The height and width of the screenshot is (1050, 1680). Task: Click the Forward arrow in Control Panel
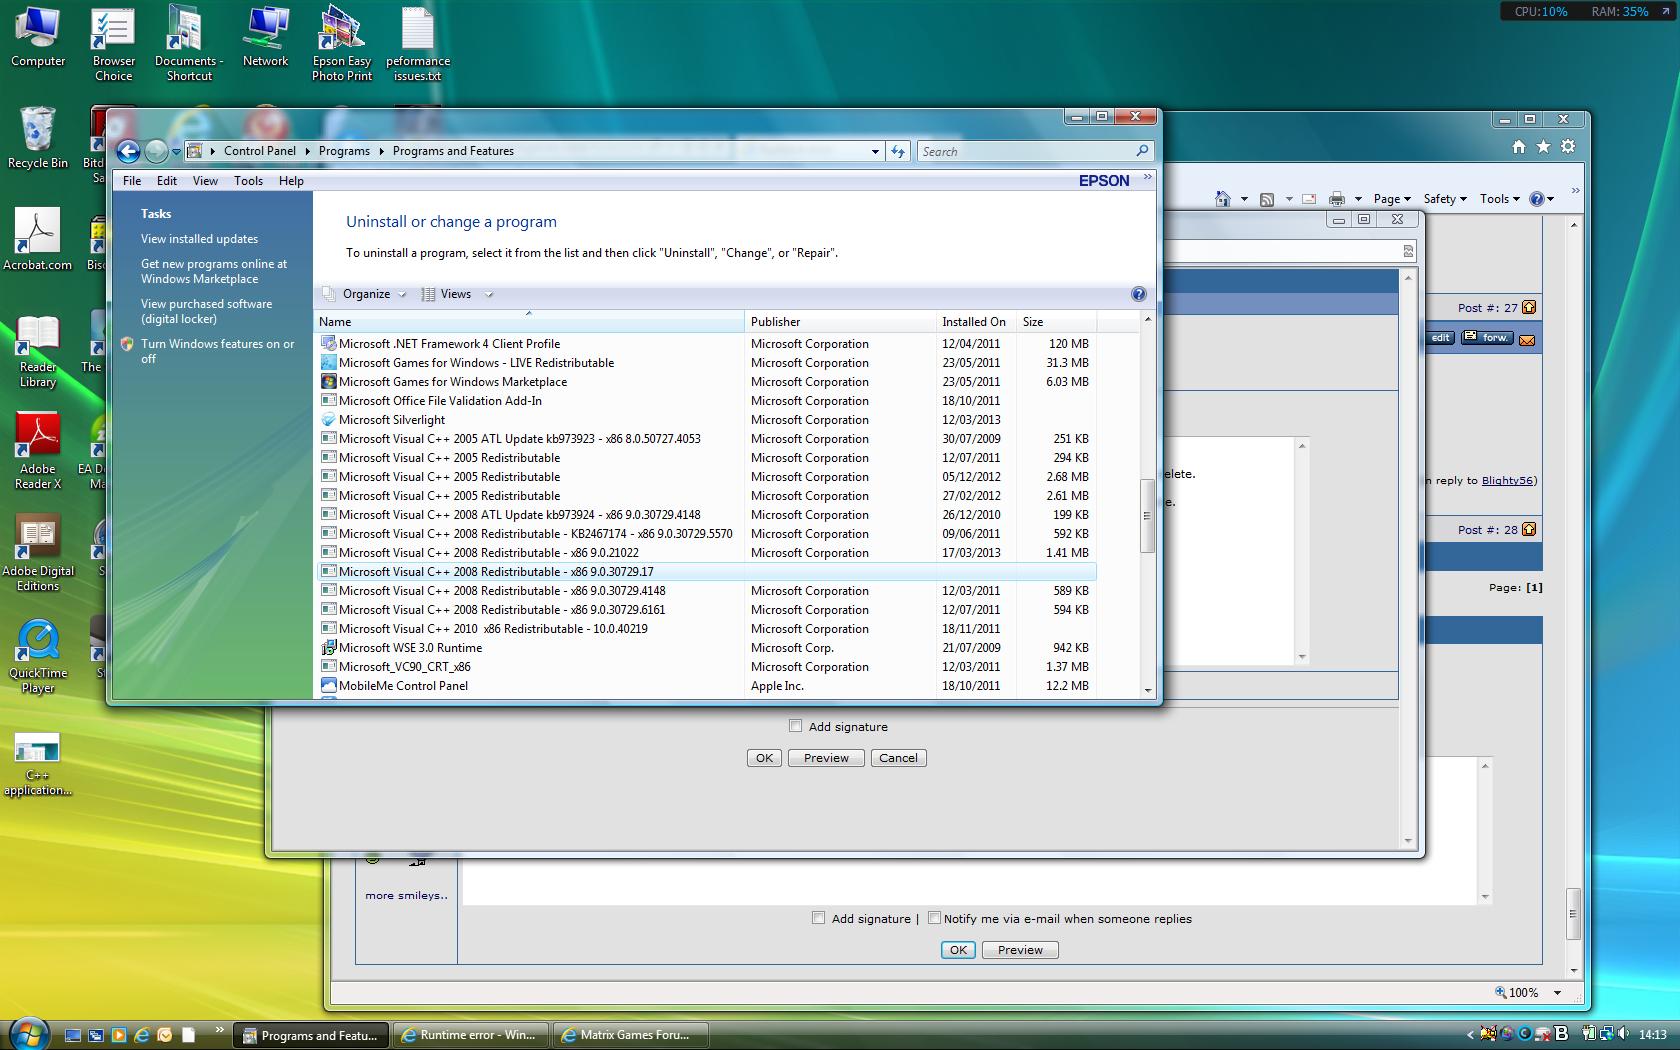pyautogui.click(x=156, y=151)
